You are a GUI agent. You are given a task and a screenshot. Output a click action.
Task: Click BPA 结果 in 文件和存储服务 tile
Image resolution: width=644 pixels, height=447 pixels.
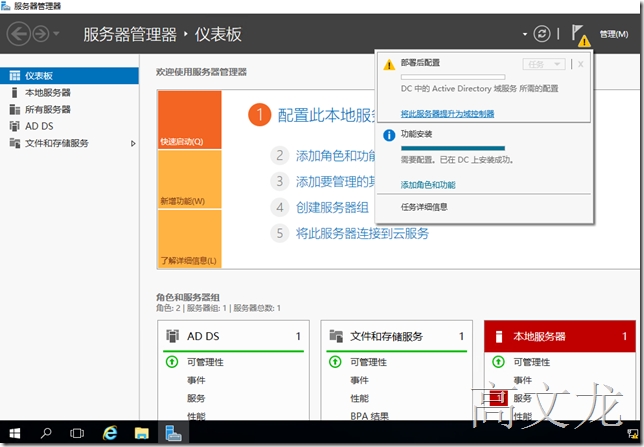pos(370,416)
